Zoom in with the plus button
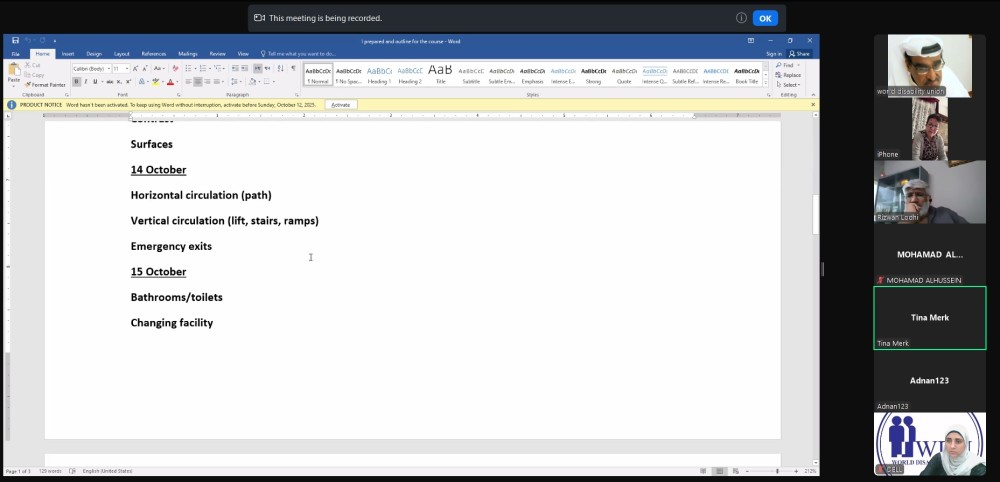 [x=799, y=471]
